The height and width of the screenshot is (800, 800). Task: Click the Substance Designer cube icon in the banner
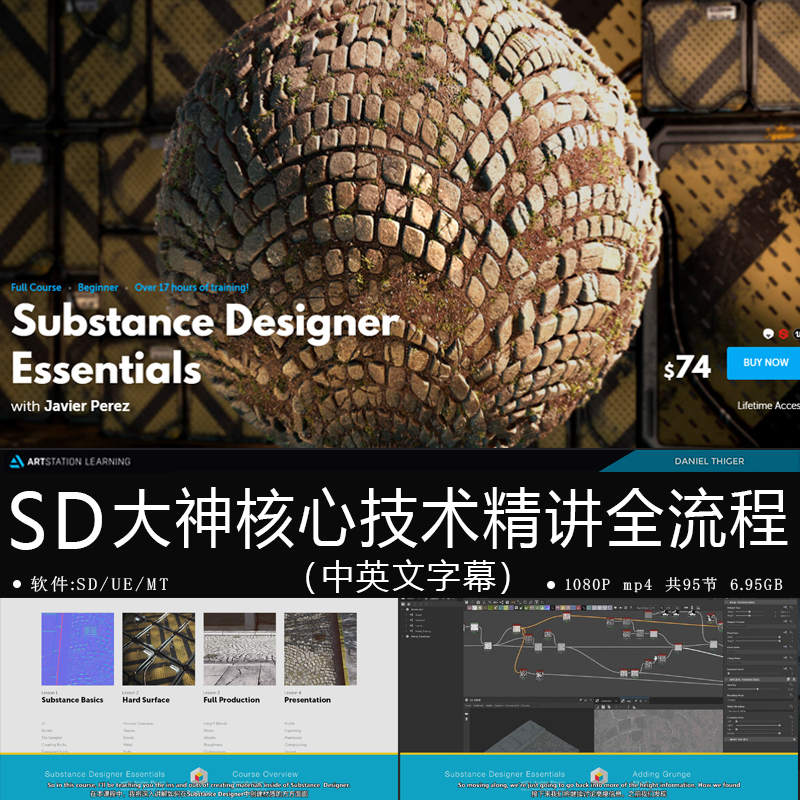click(597, 774)
